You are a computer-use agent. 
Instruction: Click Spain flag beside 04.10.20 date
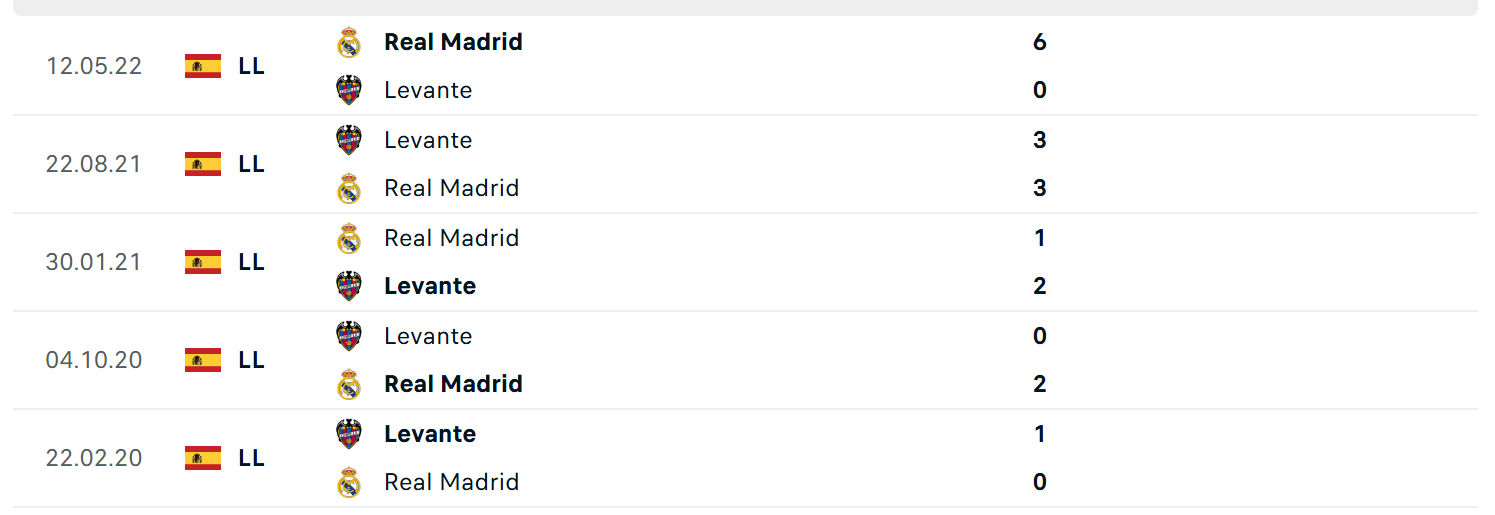203,360
